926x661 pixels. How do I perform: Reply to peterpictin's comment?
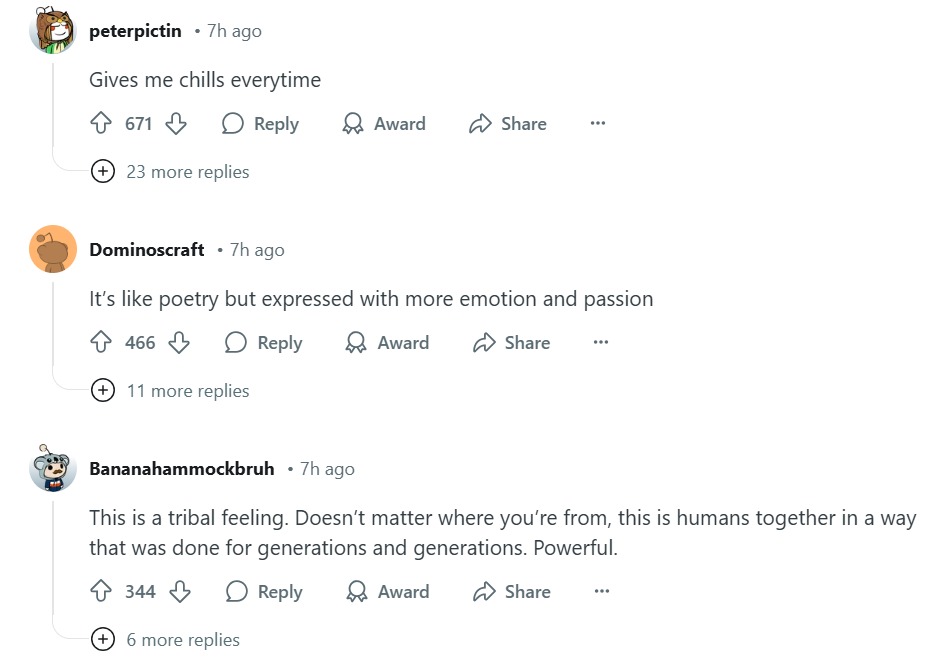click(260, 124)
